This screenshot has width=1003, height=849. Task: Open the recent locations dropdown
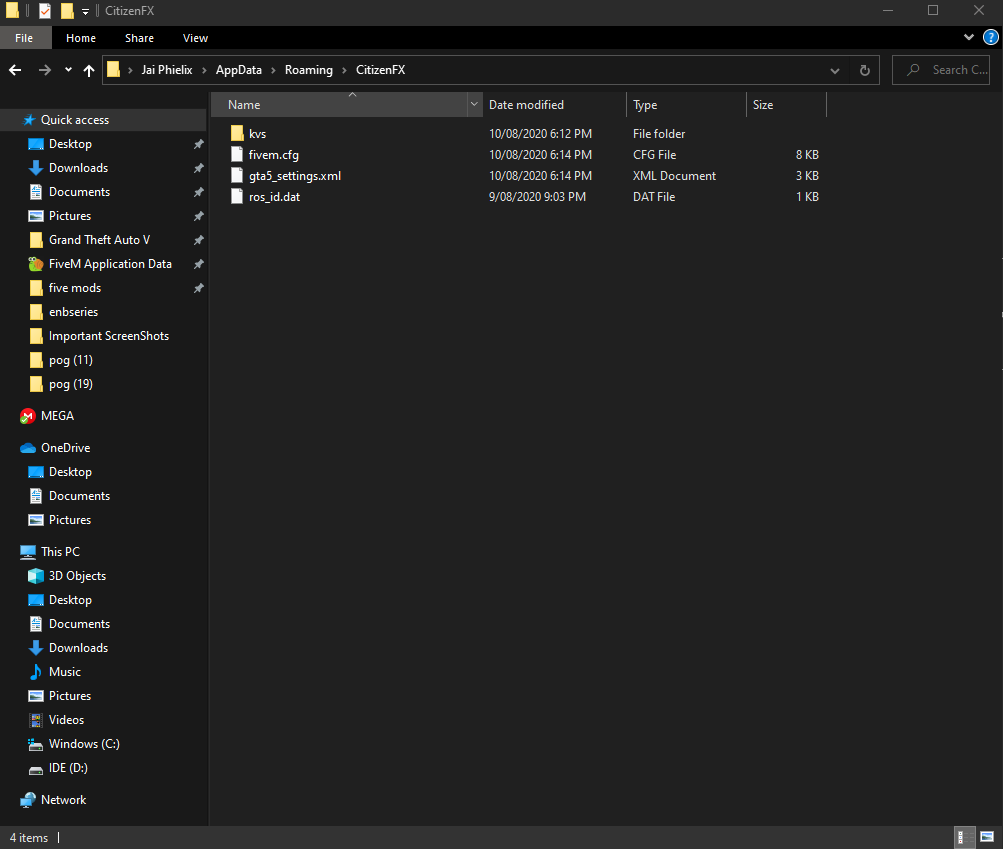point(68,70)
